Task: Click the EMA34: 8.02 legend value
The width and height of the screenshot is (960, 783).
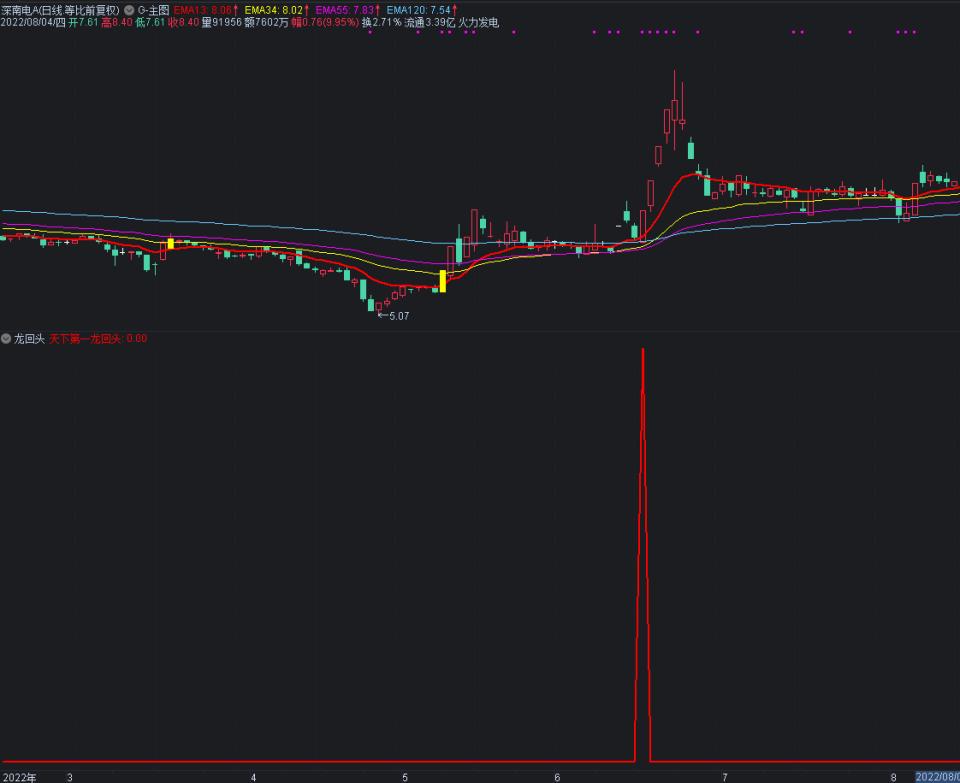Action: 274,10
